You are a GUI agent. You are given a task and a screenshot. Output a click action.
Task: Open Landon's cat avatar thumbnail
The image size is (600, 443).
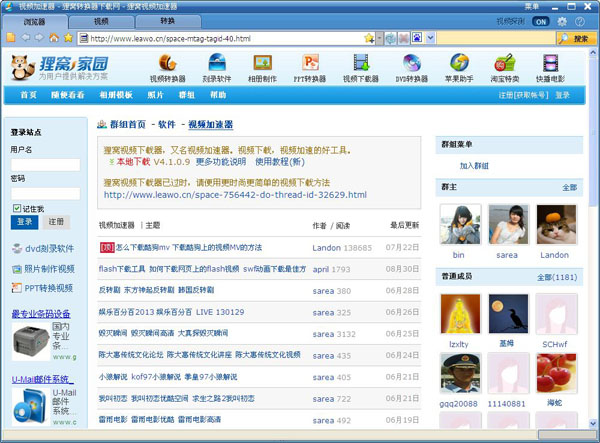point(556,224)
